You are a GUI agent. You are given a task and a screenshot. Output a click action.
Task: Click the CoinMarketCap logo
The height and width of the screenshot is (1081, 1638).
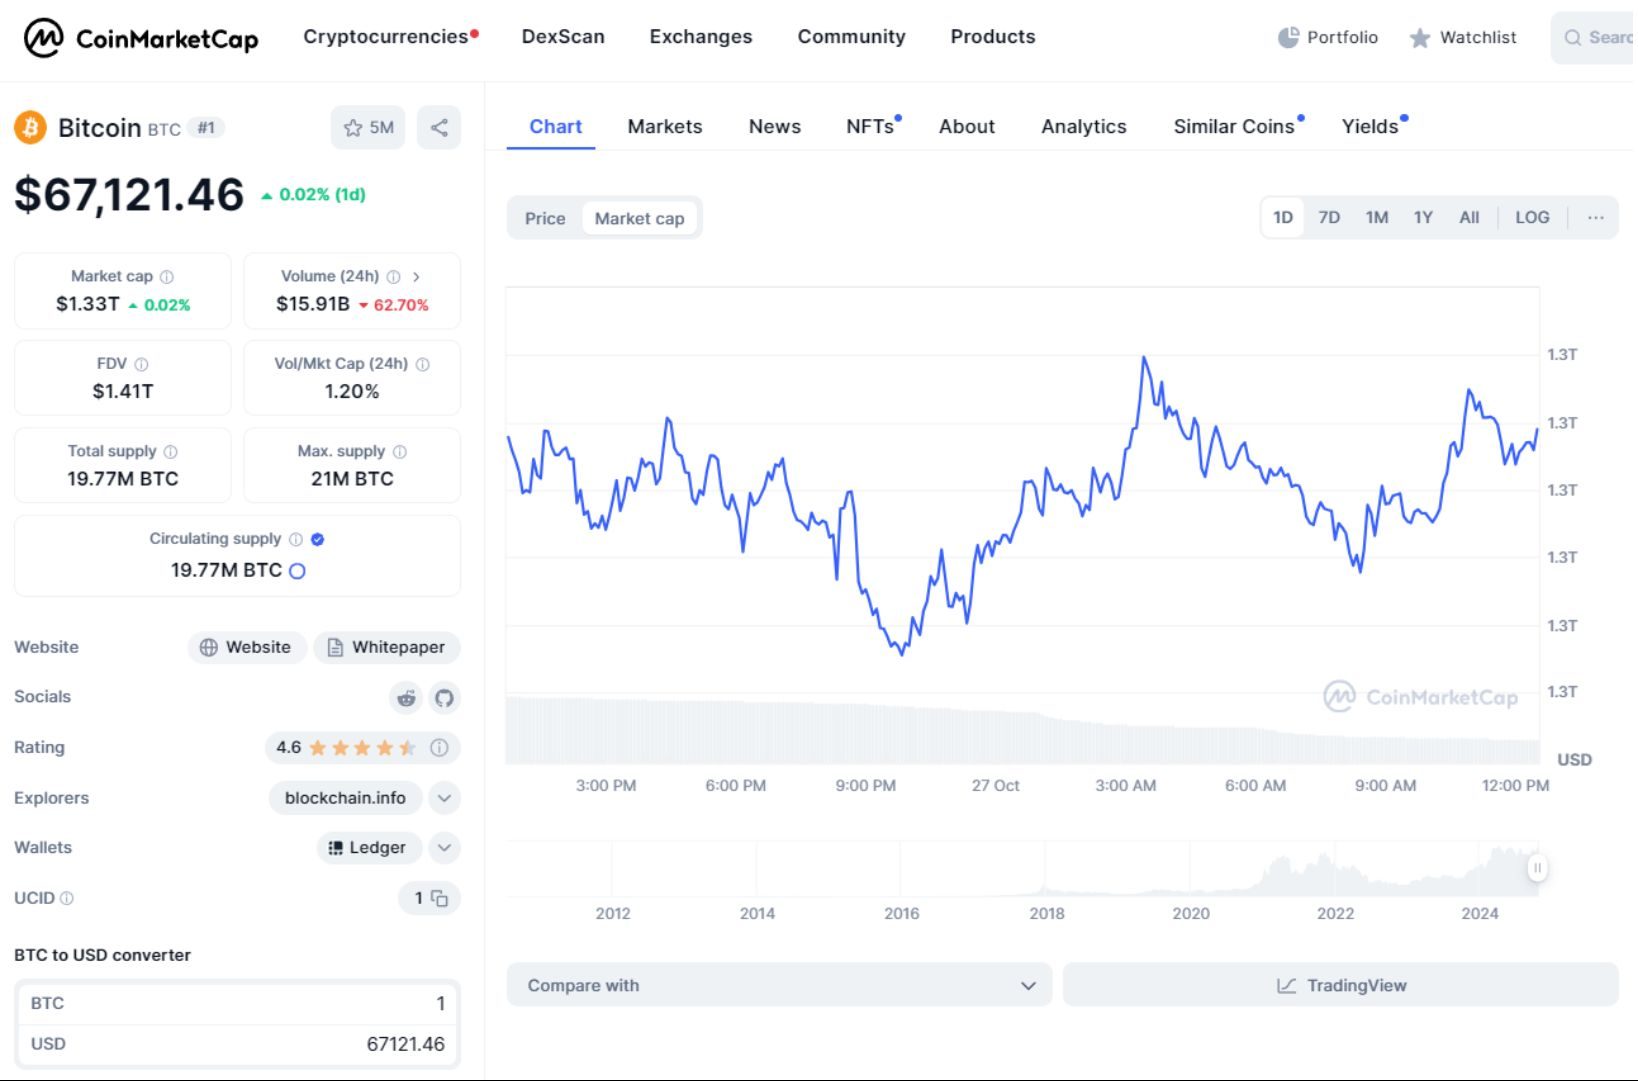tap(138, 38)
